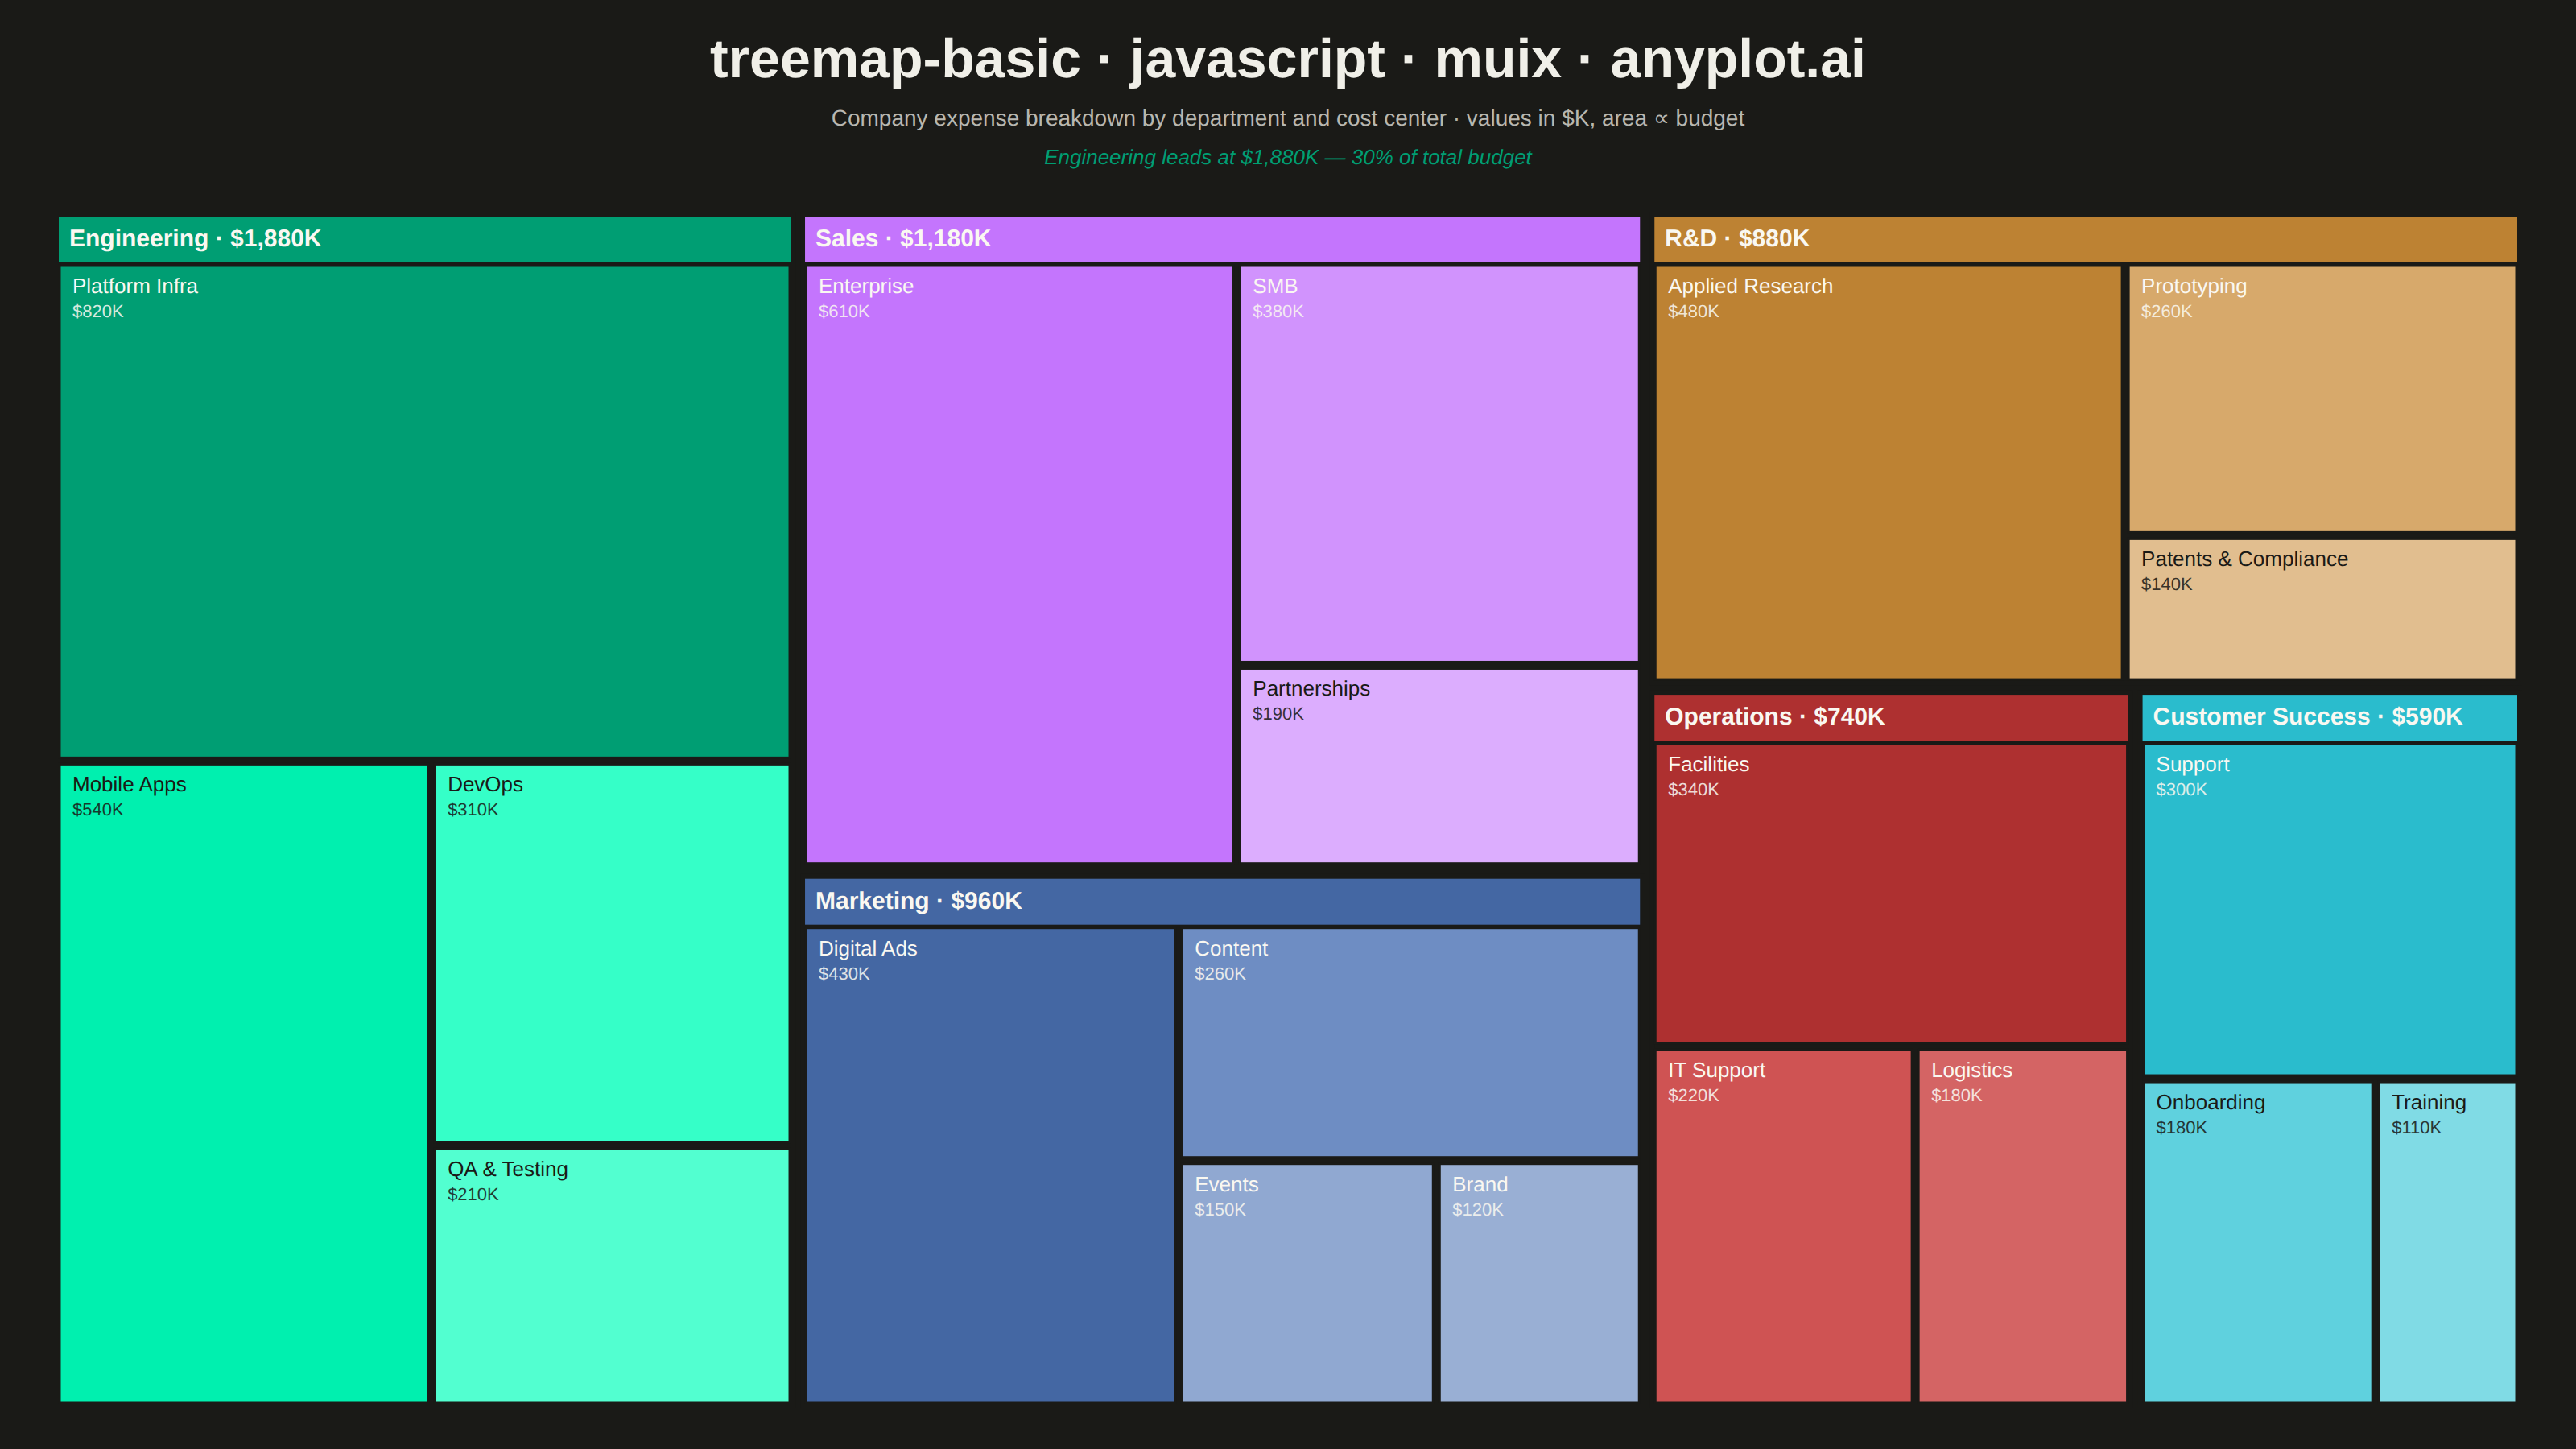Select the Patents & Compliance $140K tile
The image size is (2576, 1449).
point(2322,609)
